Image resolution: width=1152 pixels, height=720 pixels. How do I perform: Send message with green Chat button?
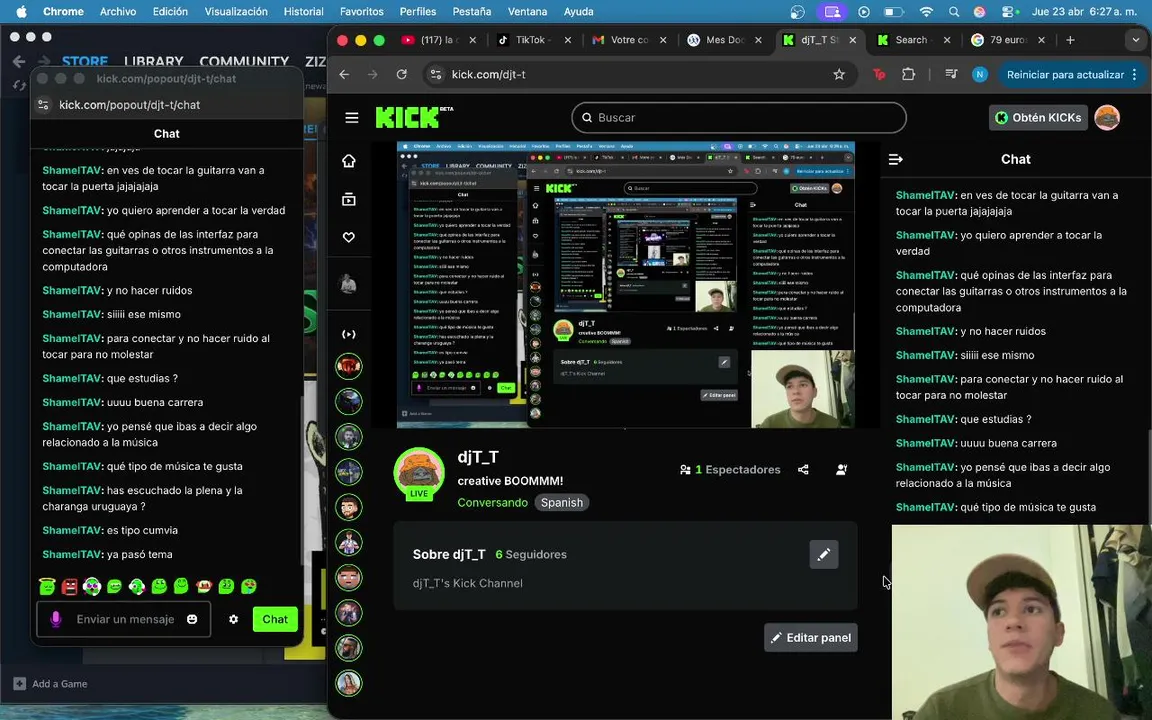[x=275, y=619]
